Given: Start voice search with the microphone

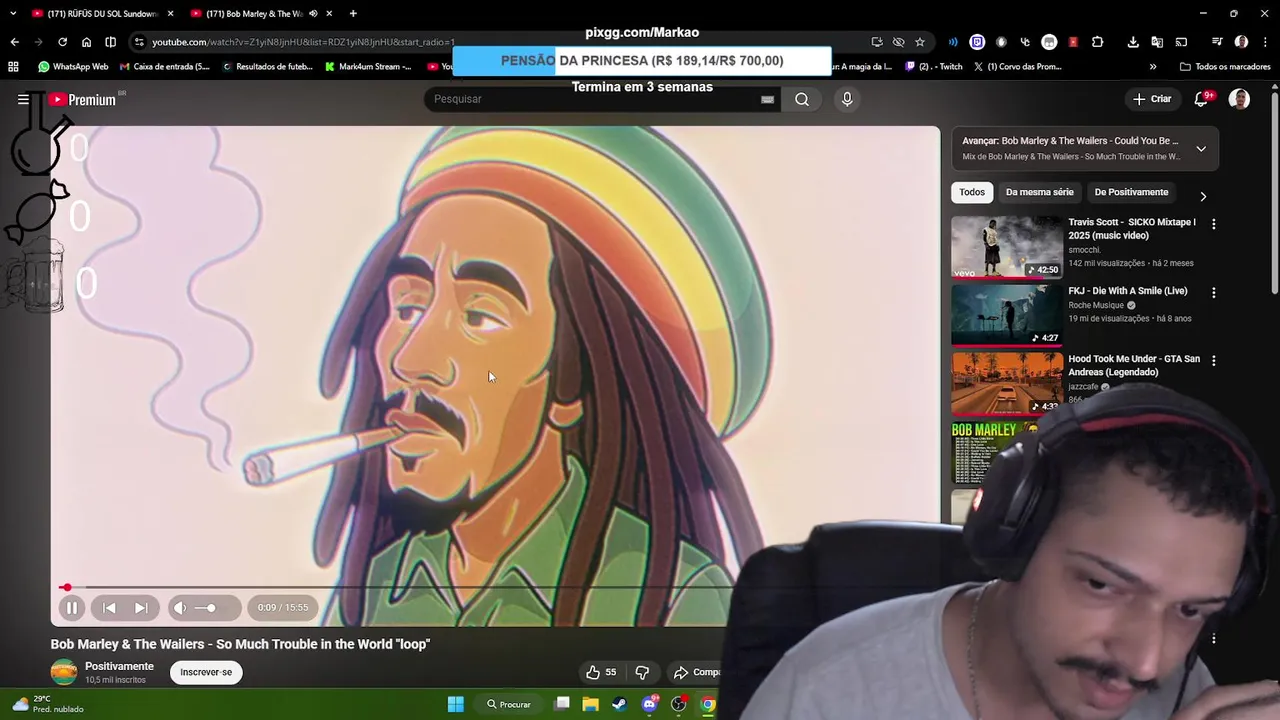Looking at the screenshot, I should click(x=847, y=99).
